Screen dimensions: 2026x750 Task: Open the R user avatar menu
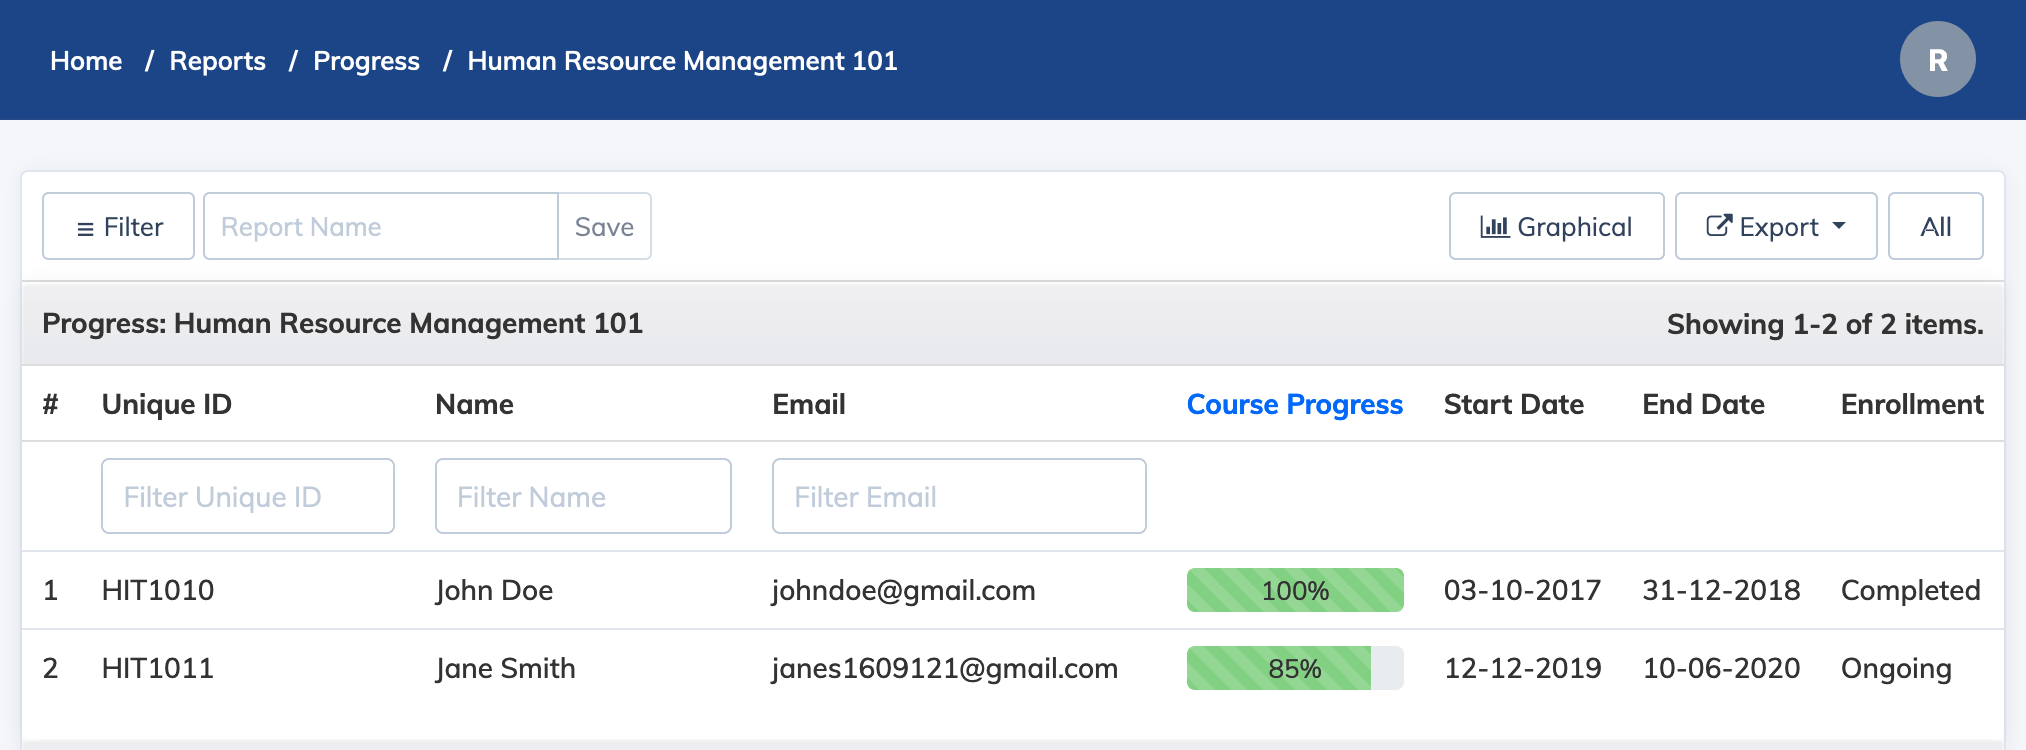(1937, 59)
